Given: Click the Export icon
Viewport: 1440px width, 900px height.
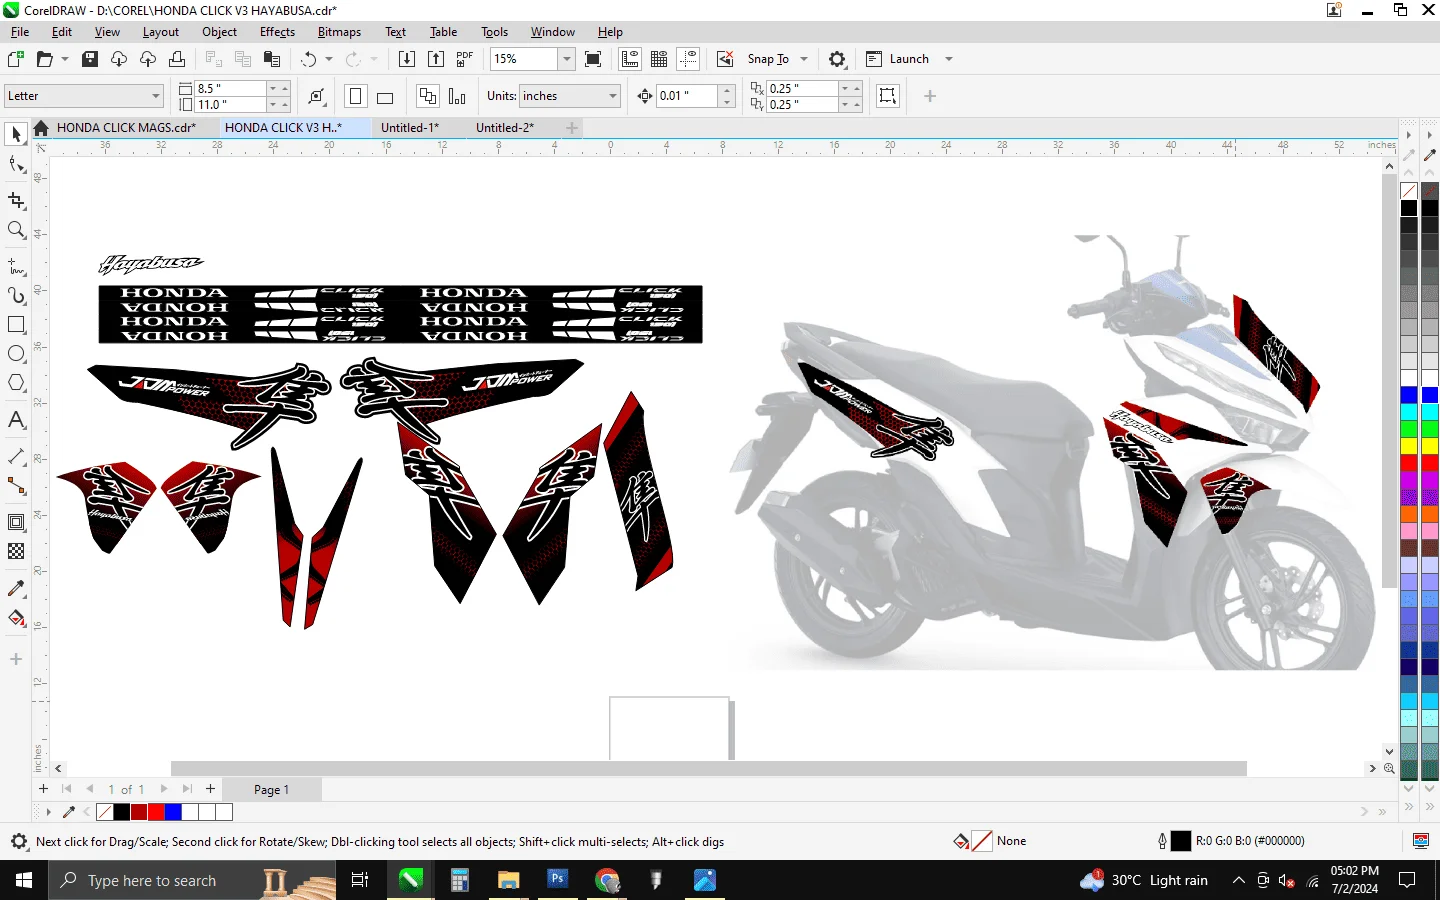Looking at the screenshot, I should coord(436,59).
